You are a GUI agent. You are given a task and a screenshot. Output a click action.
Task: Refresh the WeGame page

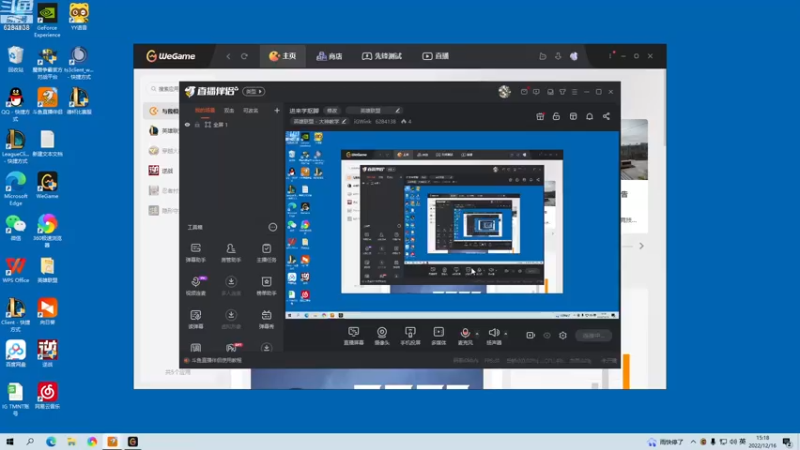pos(244,56)
